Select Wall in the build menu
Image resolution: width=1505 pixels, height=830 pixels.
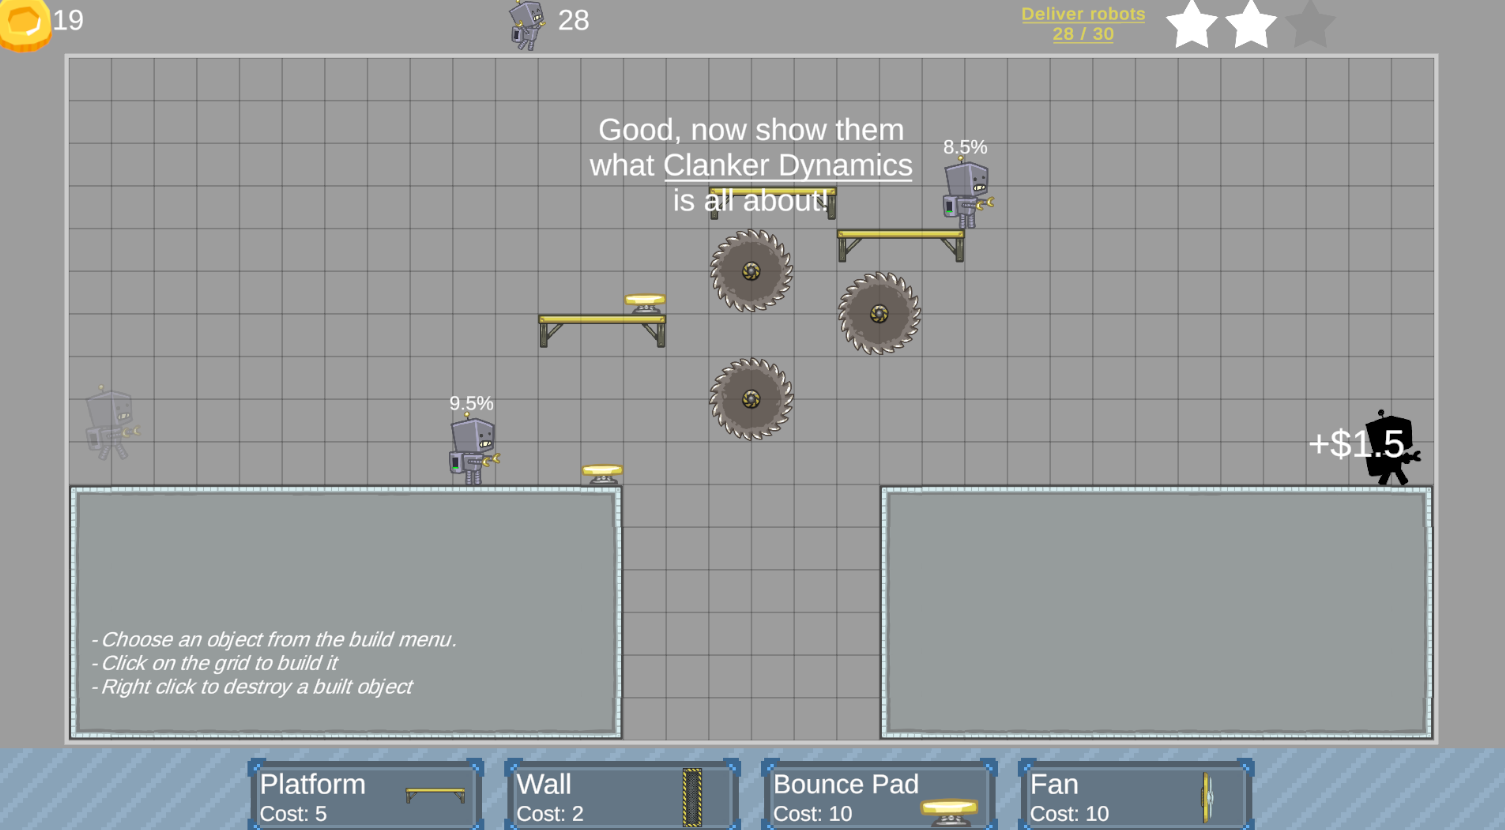622,796
